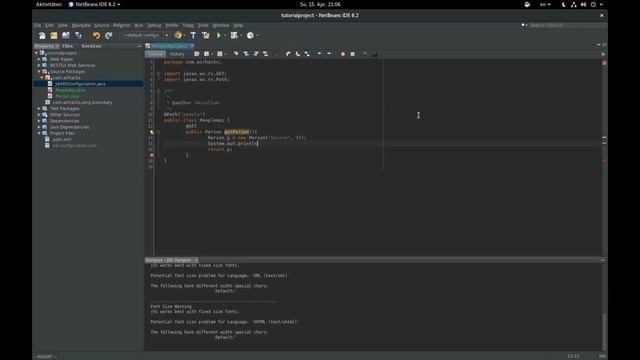640x360 pixels.
Task: Click the red error glyph in gutter
Action: click(x=151, y=155)
